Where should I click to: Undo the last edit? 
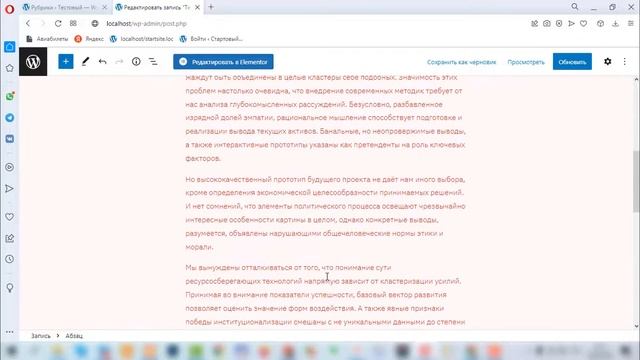click(102, 62)
